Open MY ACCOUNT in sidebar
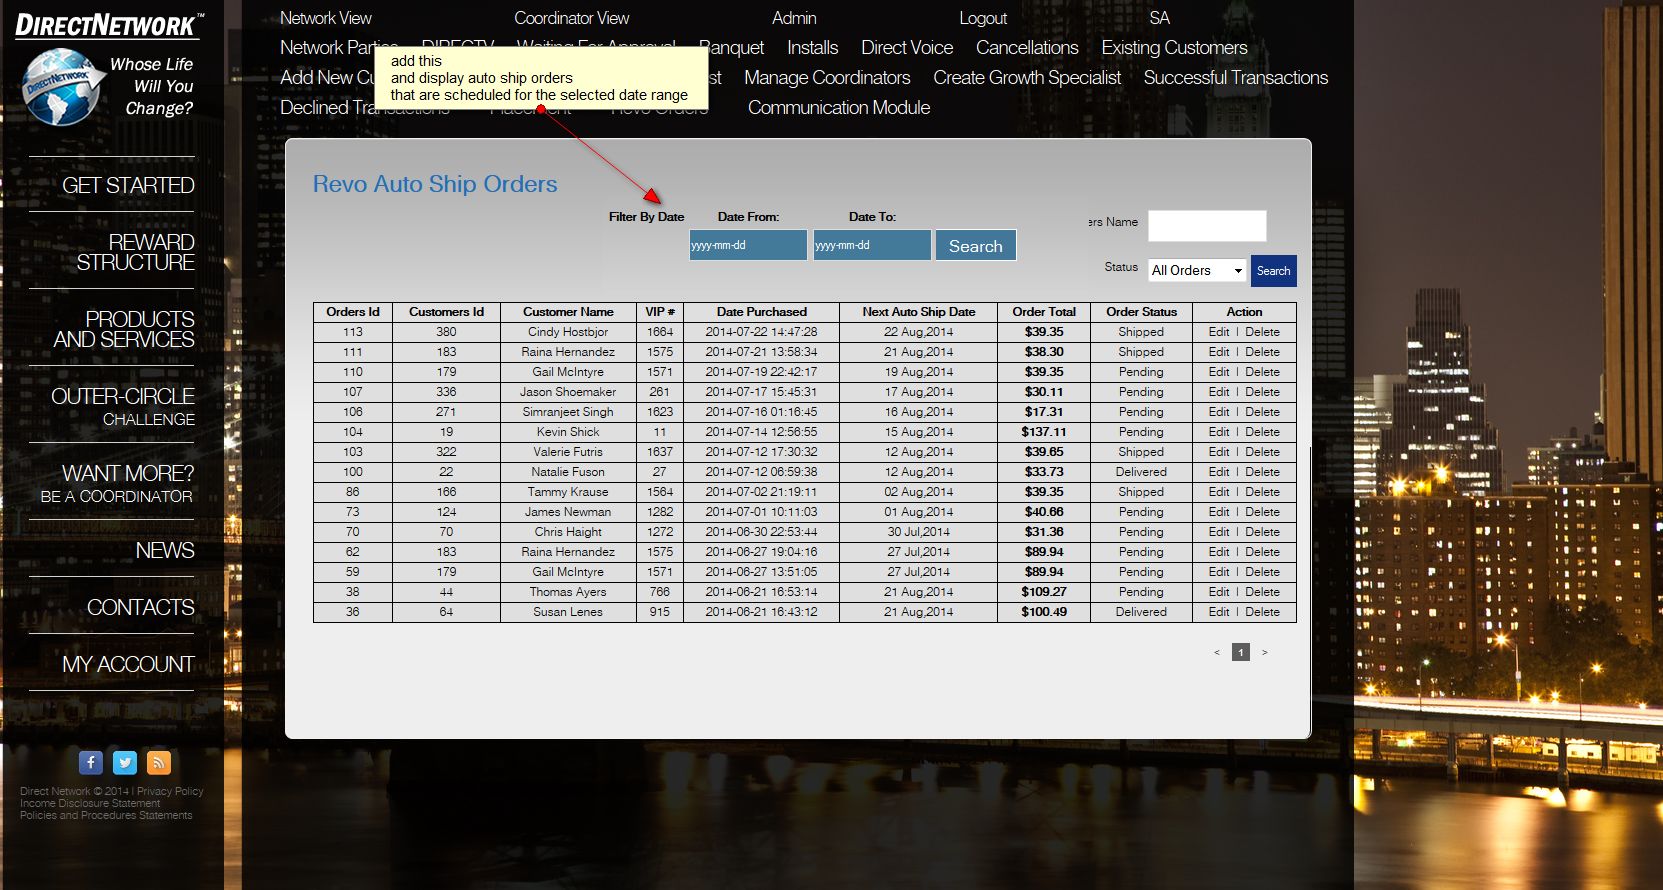Viewport: 1663px width, 890px height. 128,665
